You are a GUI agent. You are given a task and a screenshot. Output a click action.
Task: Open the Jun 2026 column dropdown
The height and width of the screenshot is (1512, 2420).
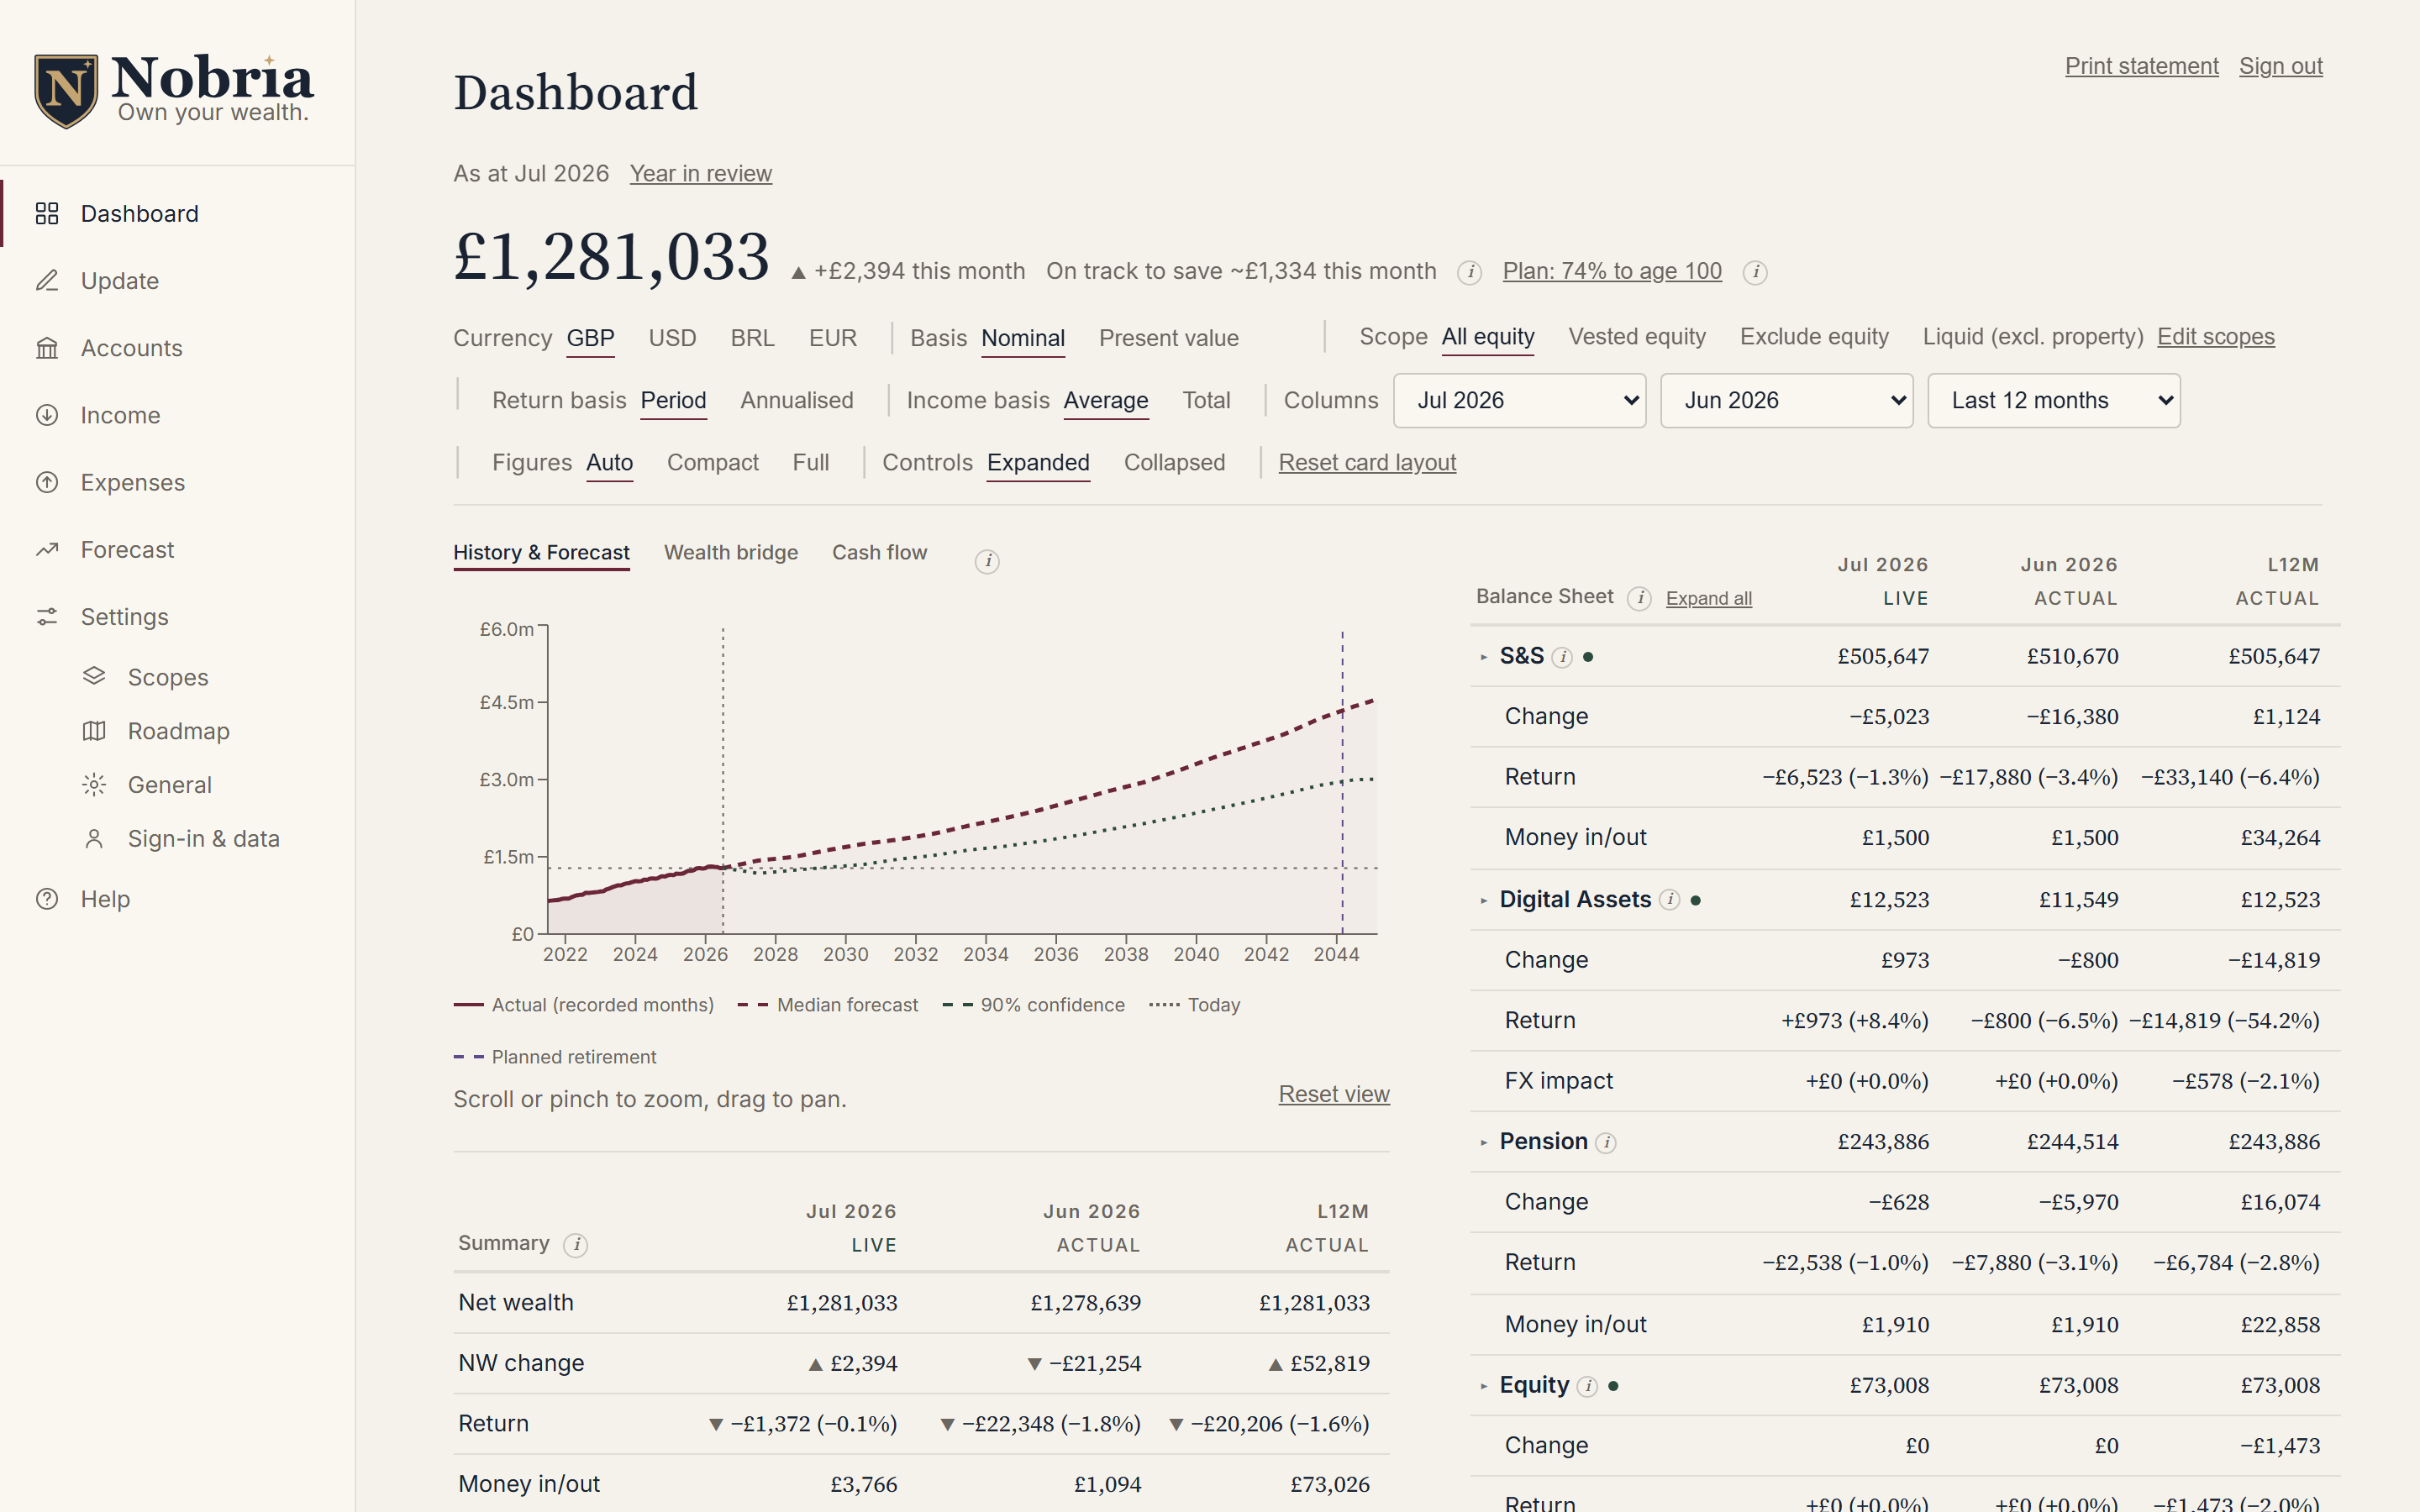click(x=1786, y=401)
